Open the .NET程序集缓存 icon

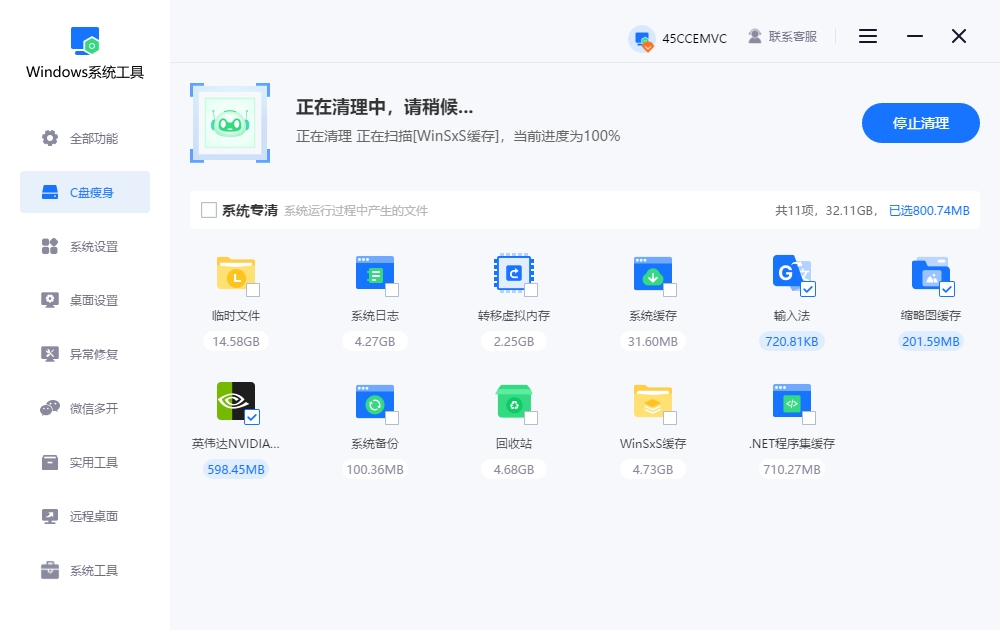(792, 402)
